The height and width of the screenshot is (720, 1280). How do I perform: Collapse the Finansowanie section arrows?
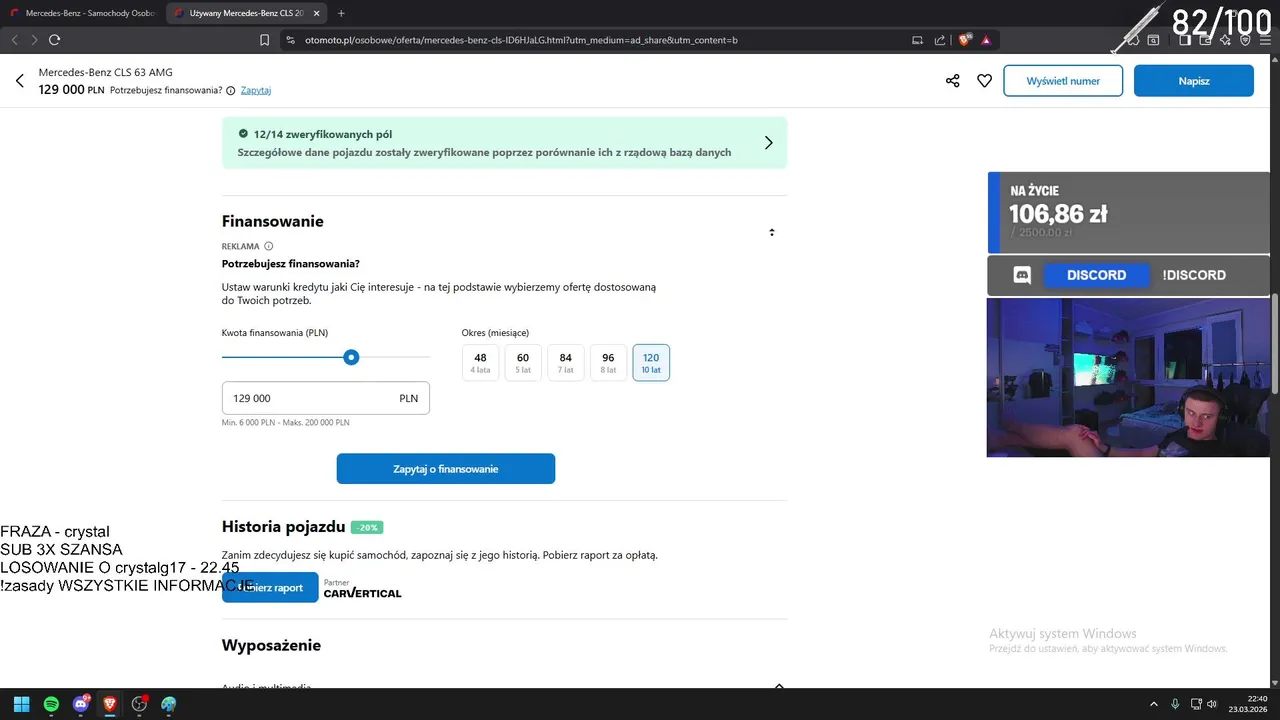point(772,232)
